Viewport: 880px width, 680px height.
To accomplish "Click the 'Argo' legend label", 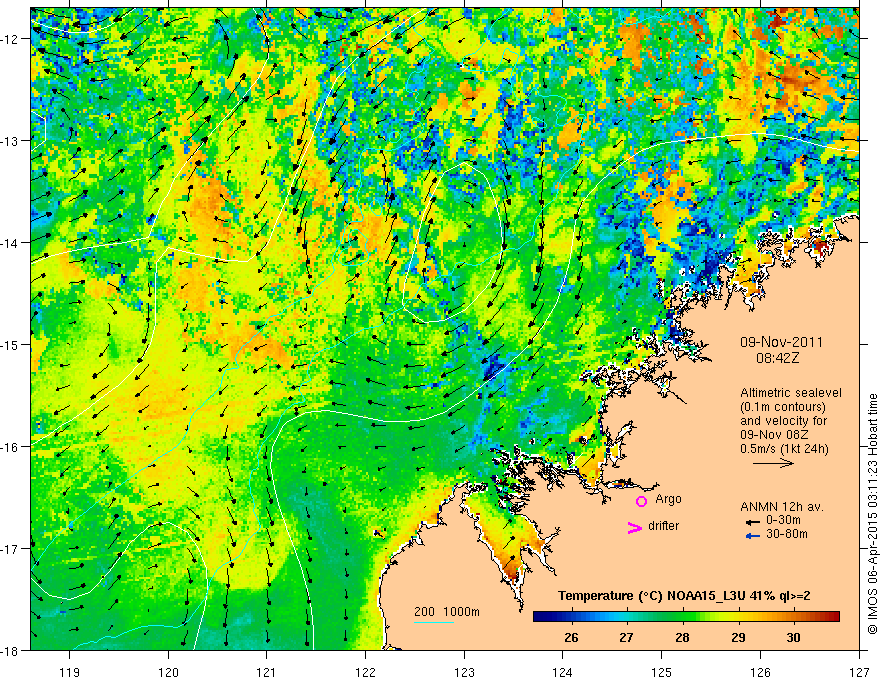I will point(668,499).
